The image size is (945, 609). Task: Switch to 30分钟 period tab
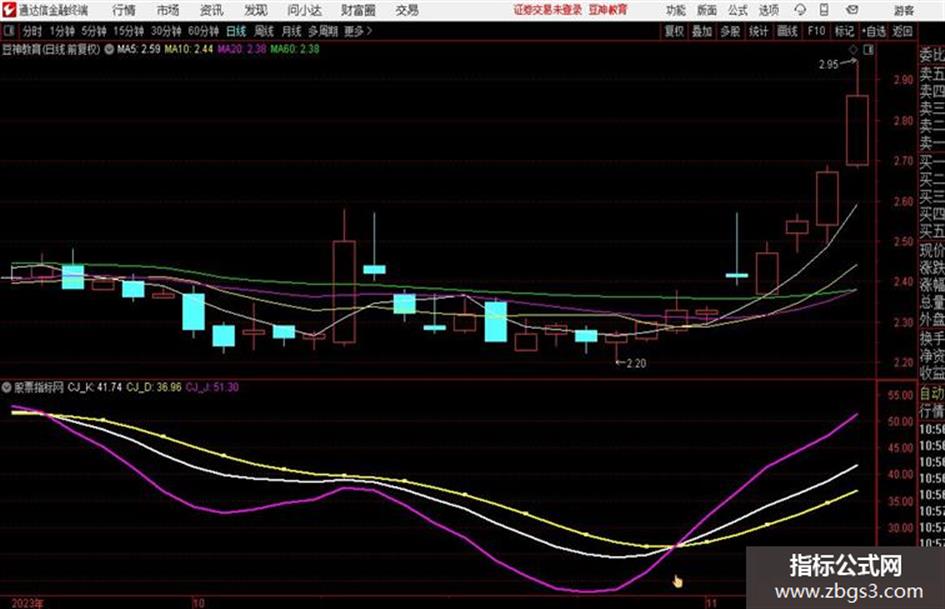tap(166, 31)
